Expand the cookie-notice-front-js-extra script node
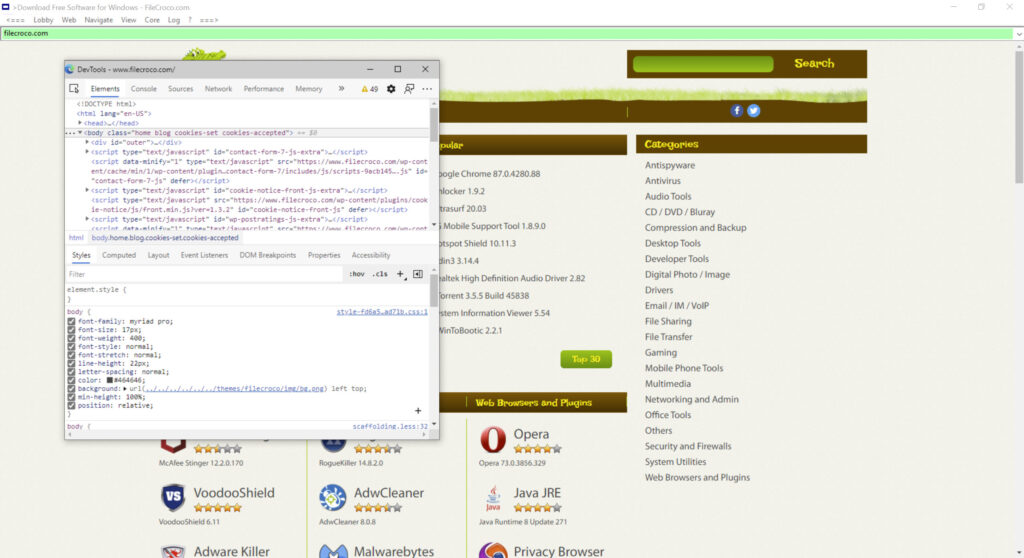Image resolution: width=1024 pixels, height=558 pixels. coord(87,190)
